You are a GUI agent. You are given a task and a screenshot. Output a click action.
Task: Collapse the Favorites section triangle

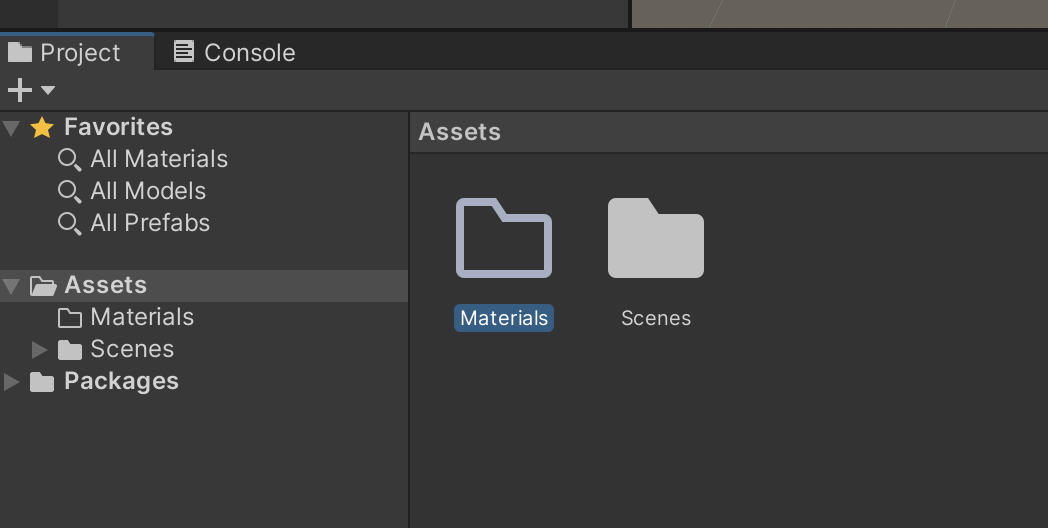point(11,127)
